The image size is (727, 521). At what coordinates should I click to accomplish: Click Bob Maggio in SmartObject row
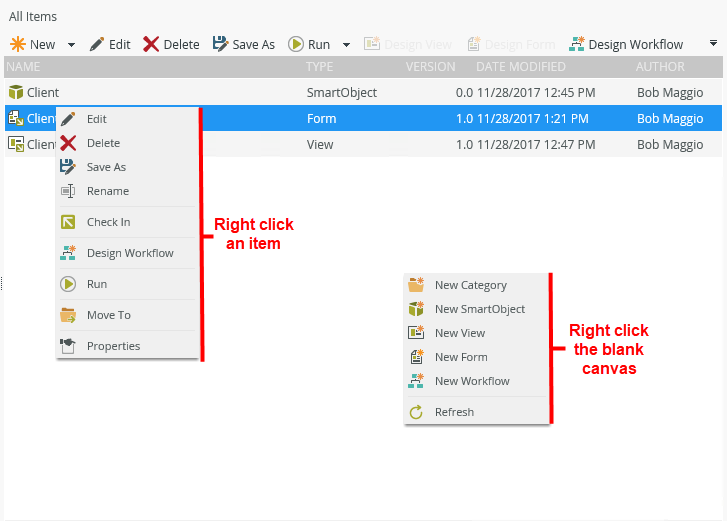click(x=670, y=93)
